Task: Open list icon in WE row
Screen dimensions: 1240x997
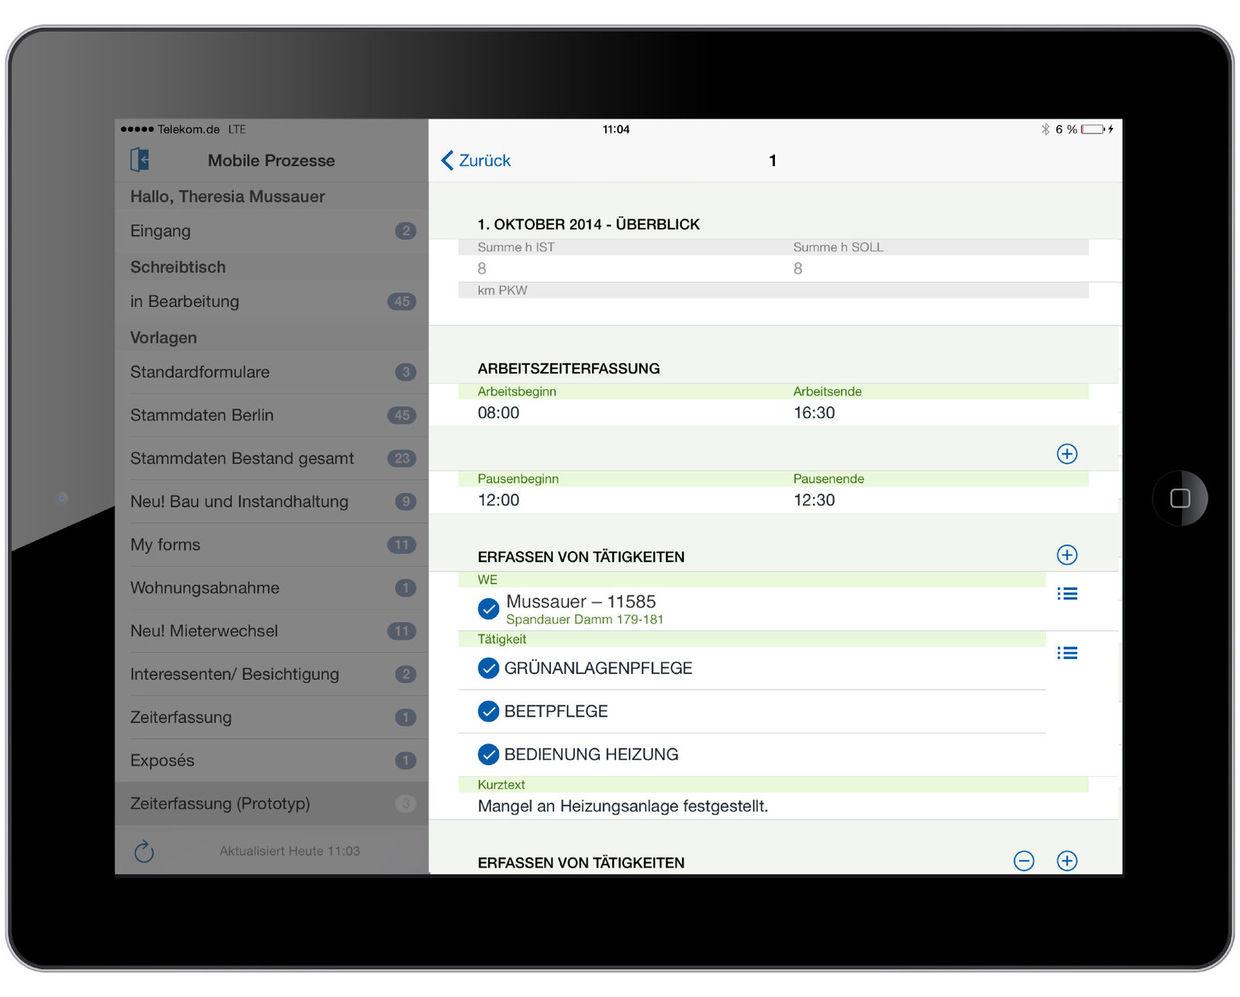Action: 1067,594
